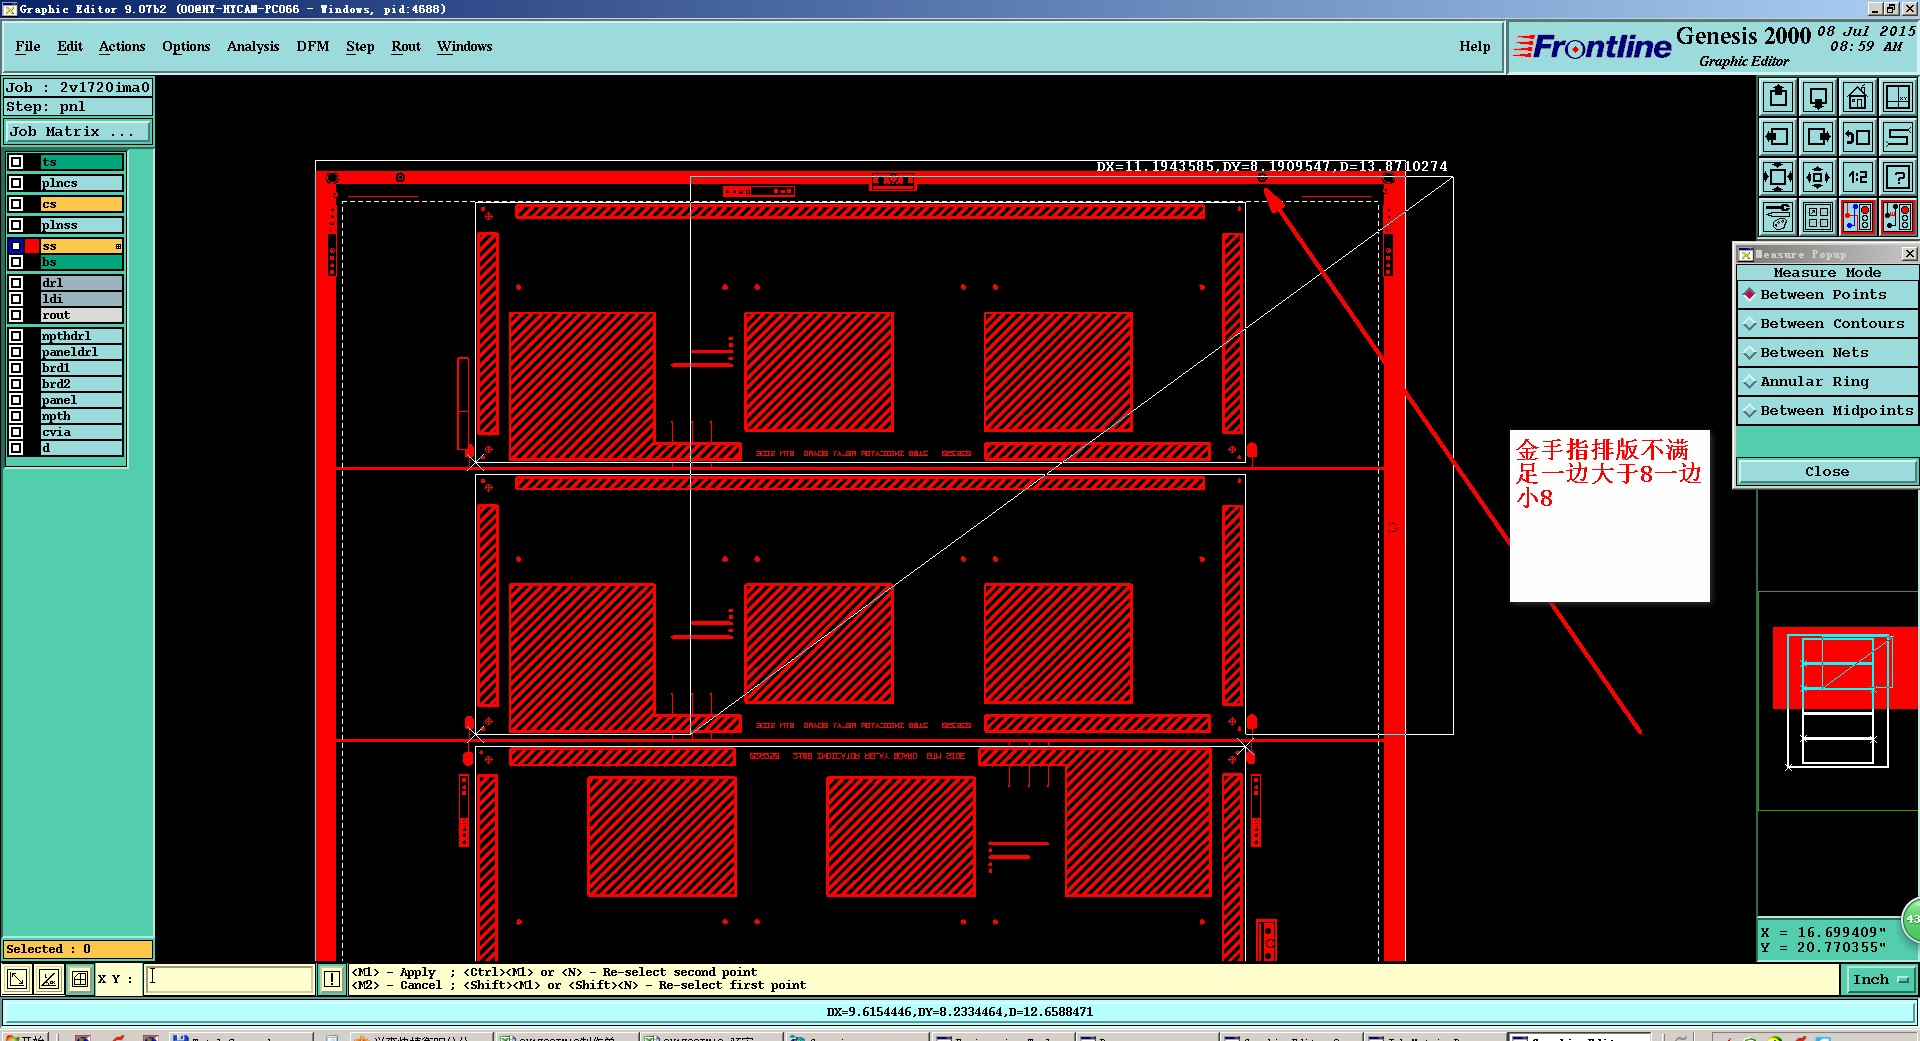Toggle the plncs layer checkbox
This screenshot has width=1920, height=1041.
tap(16, 183)
